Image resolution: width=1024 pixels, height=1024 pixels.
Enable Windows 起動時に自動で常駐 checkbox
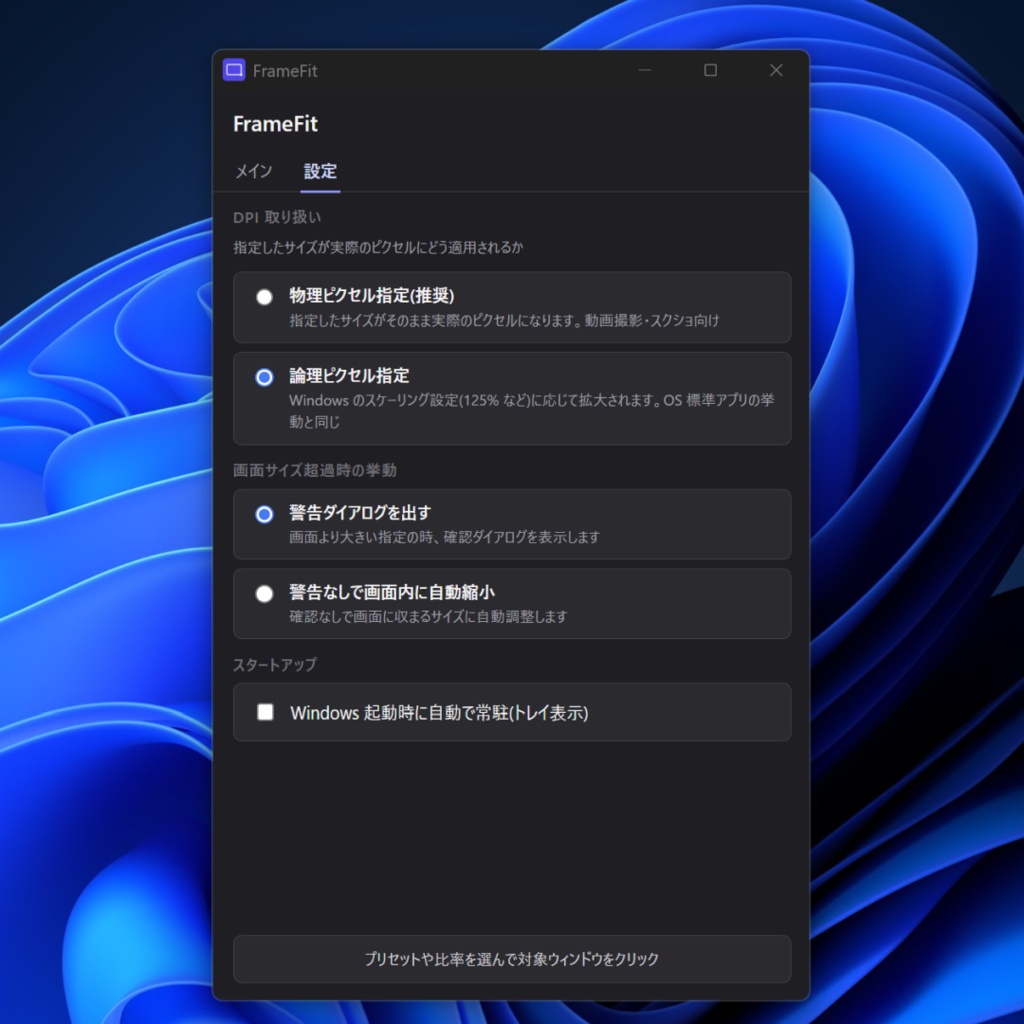(x=265, y=712)
